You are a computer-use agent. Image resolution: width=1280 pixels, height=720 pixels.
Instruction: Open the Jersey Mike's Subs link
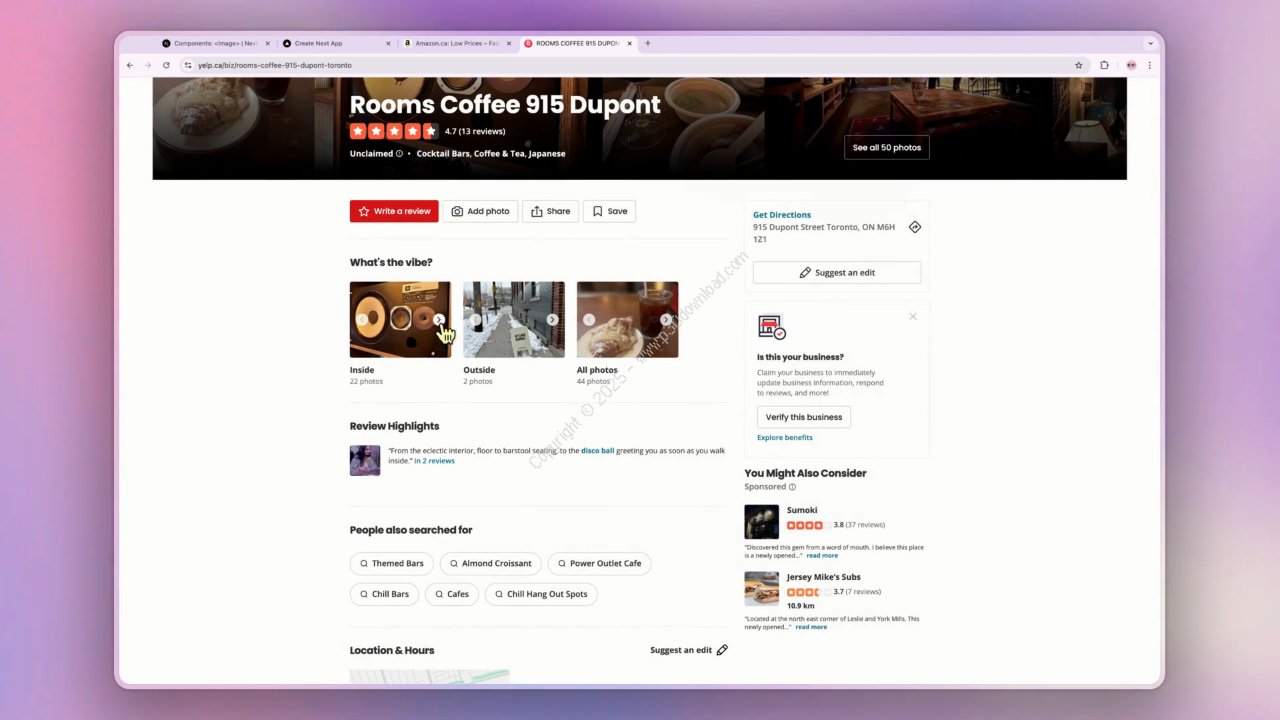(x=824, y=577)
